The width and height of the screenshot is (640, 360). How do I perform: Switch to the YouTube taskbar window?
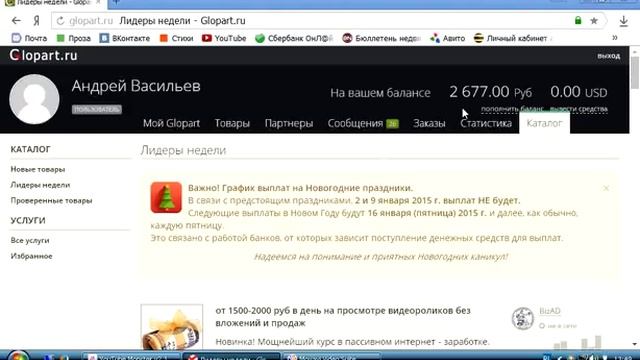click(x=131, y=357)
